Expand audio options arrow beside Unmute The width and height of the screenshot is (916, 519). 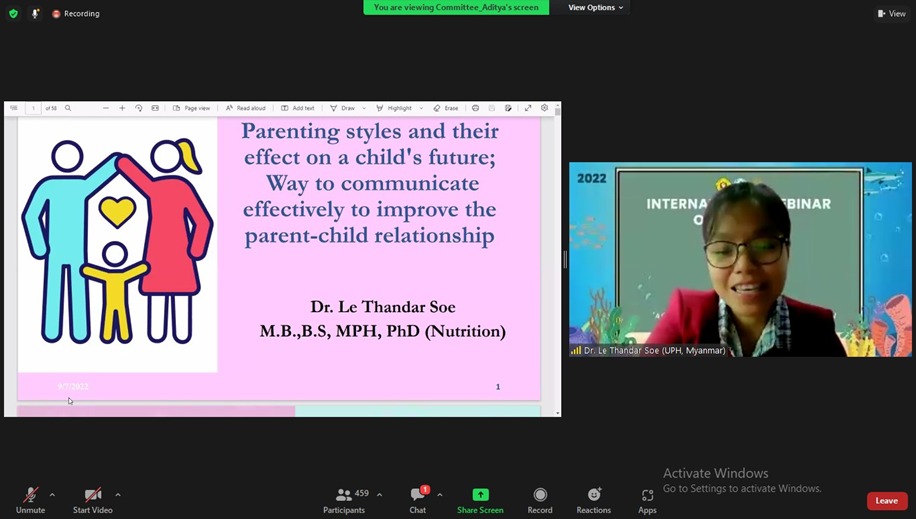tap(52, 494)
